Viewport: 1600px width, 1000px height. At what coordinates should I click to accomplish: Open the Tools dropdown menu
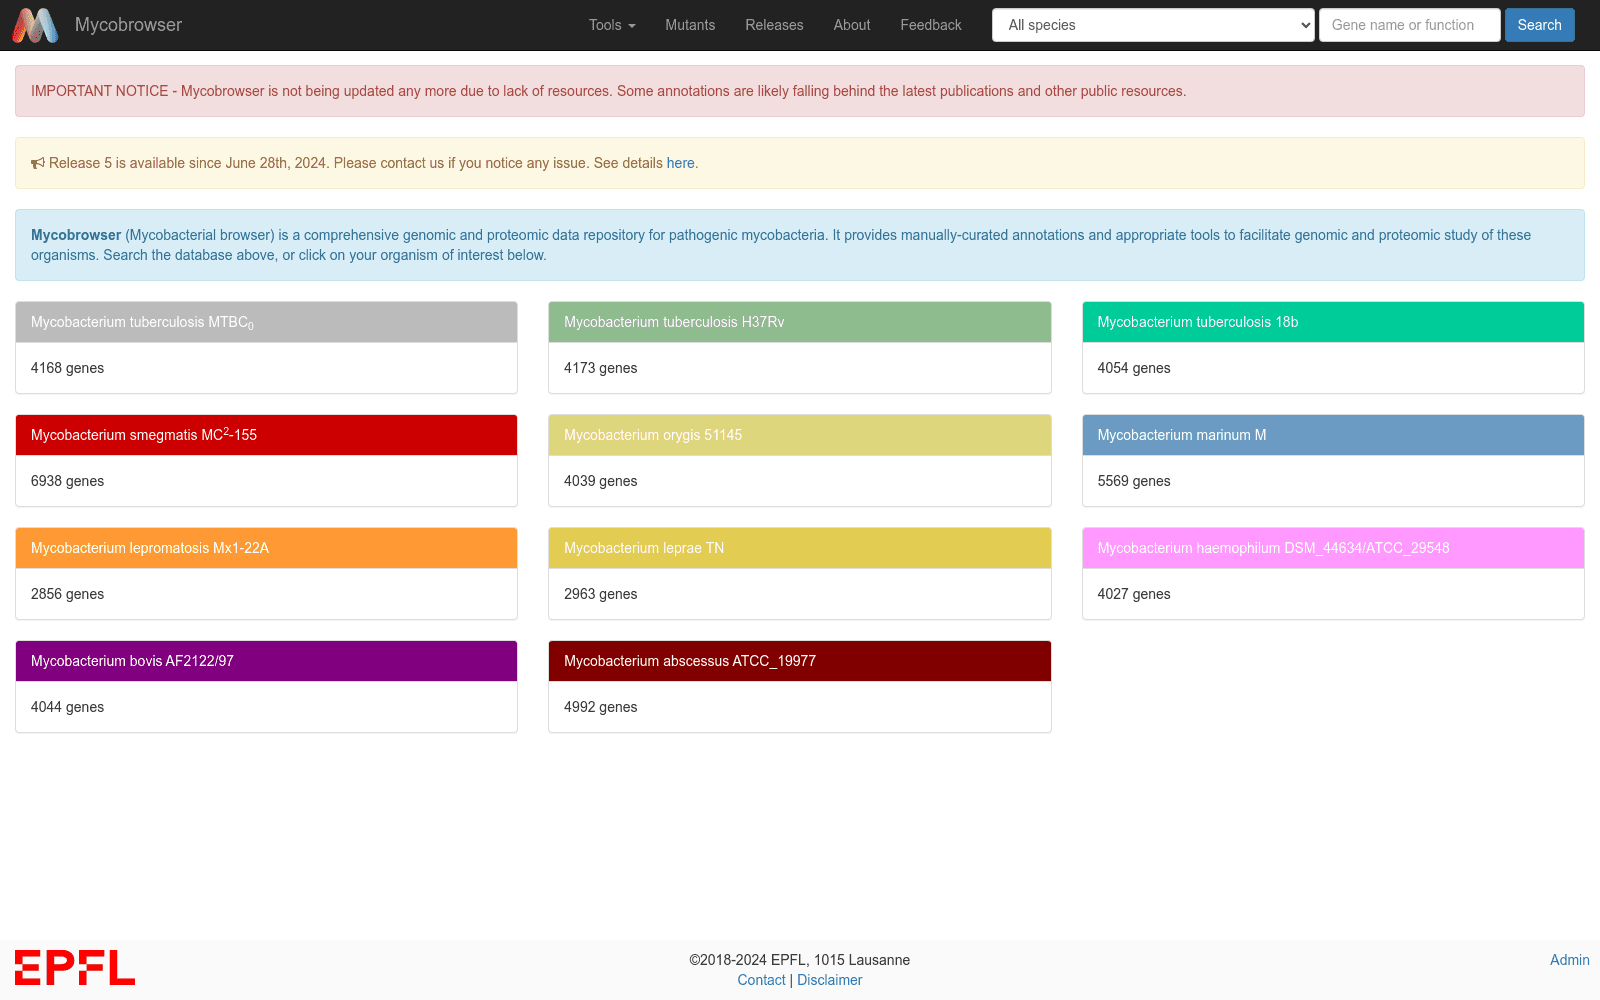pyautogui.click(x=612, y=25)
